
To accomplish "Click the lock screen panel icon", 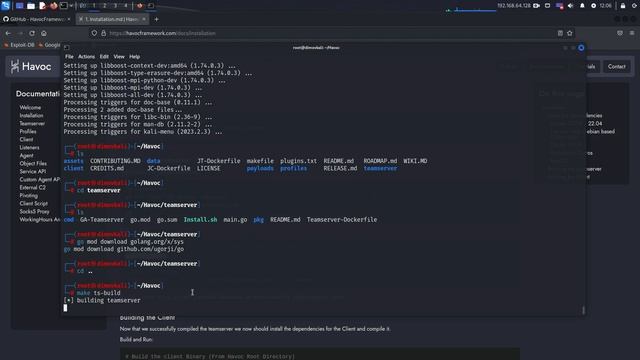I will tap(623, 6).
